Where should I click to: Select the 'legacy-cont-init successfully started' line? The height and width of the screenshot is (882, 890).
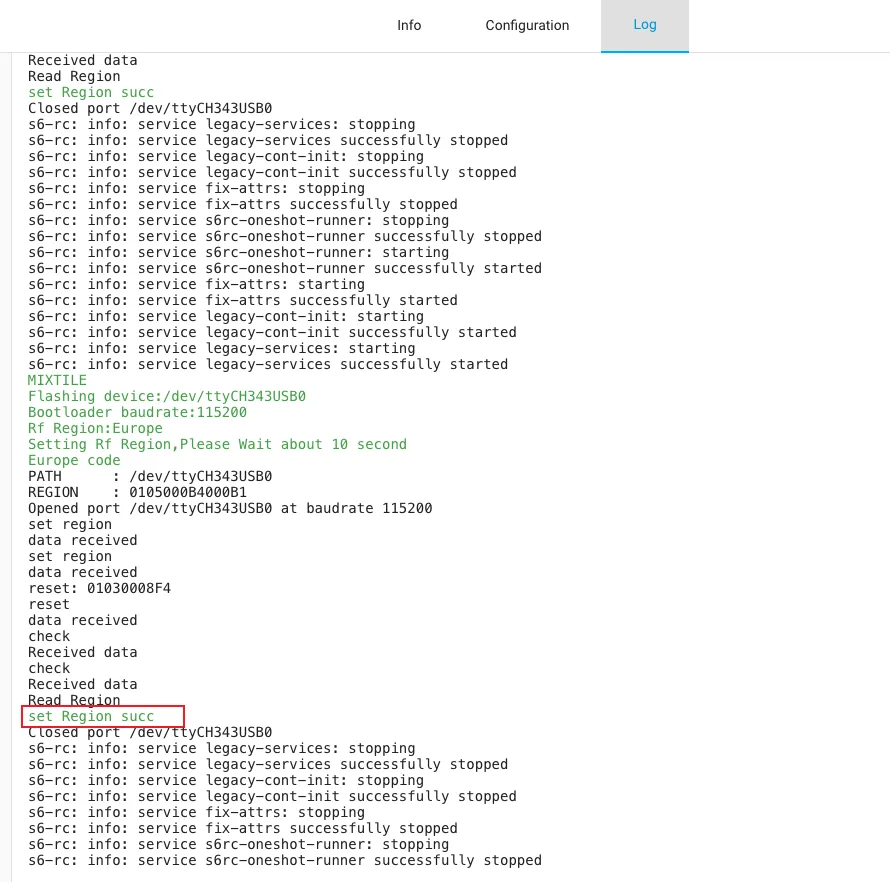272,332
